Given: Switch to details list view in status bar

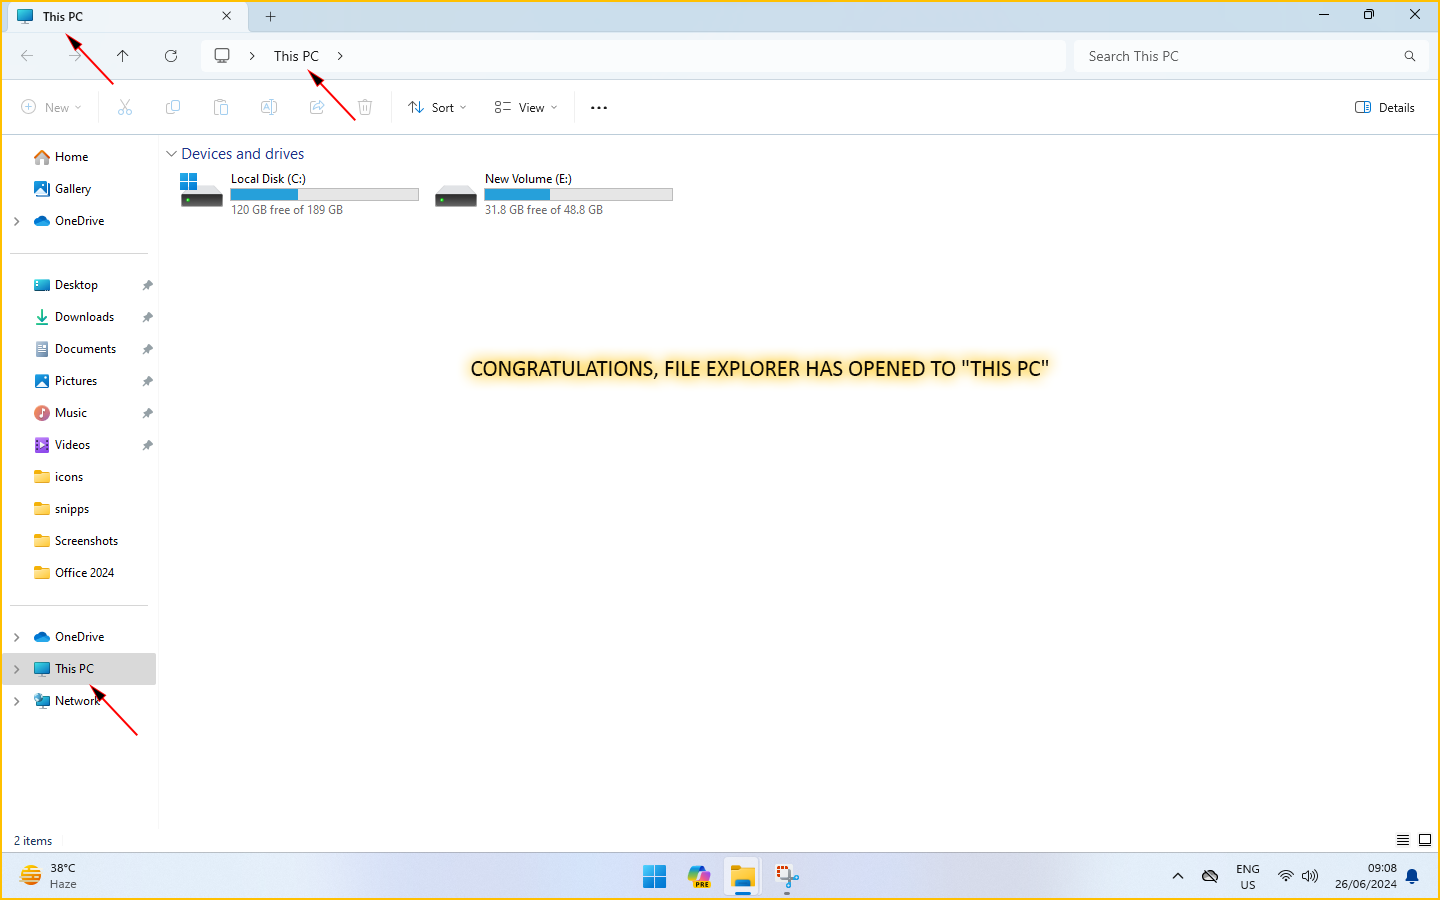Looking at the screenshot, I should click(x=1403, y=840).
